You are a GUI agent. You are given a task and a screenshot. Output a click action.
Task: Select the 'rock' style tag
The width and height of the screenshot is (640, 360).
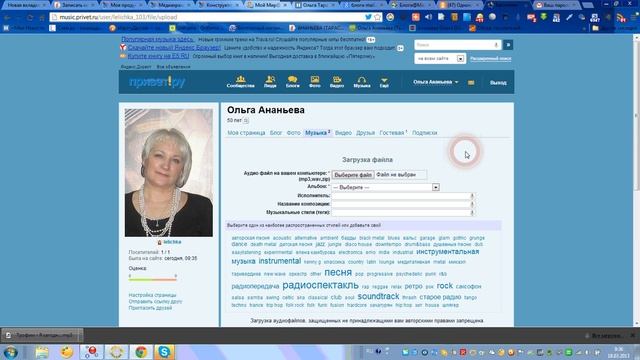tap(444, 286)
